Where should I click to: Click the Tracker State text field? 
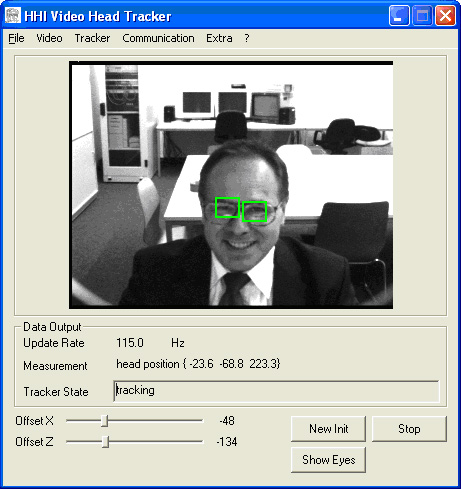pos(276,391)
